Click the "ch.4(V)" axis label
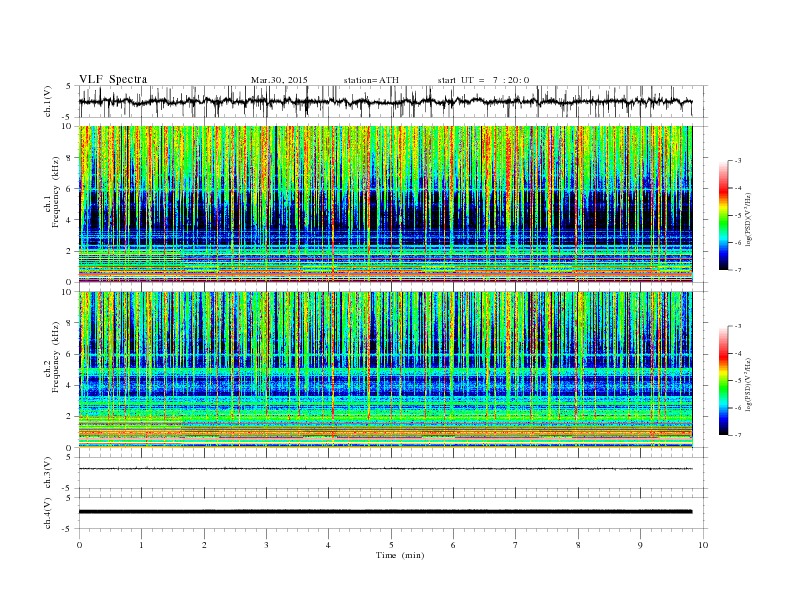The width and height of the screenshot is (792, 612). click(48, 514)
